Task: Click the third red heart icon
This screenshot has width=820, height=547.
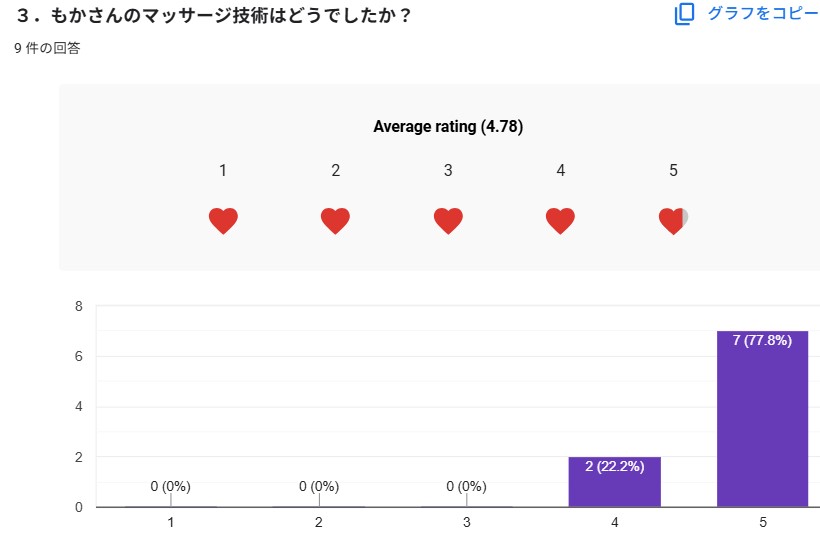Action: tap(448, 221)
